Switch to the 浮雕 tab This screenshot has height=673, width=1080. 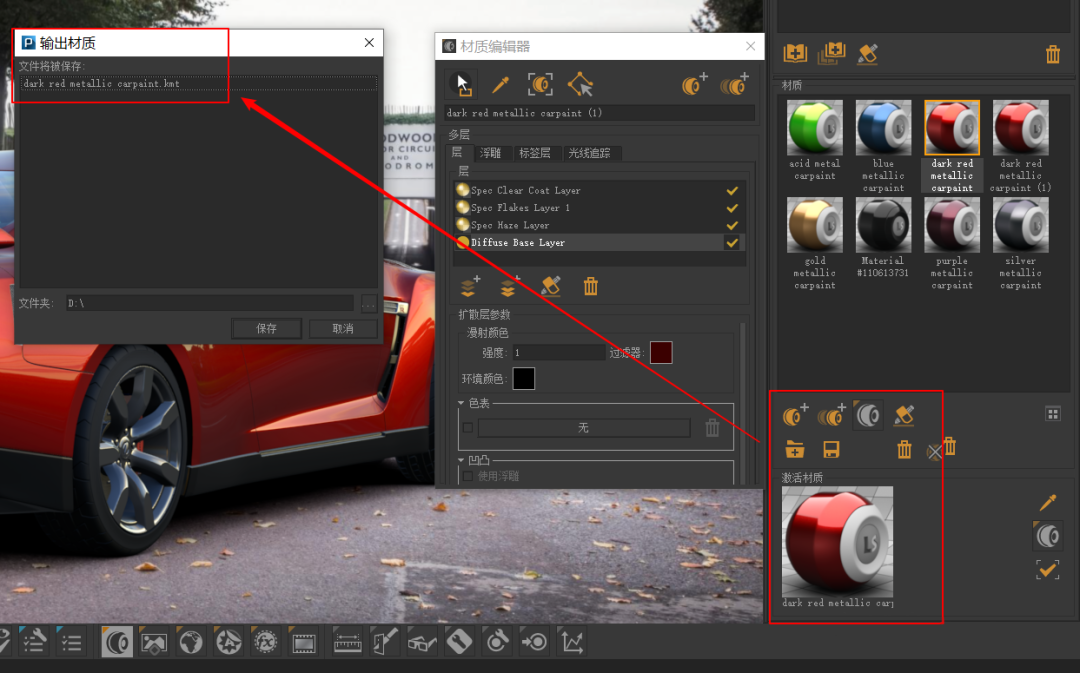(x=490, y=153)
